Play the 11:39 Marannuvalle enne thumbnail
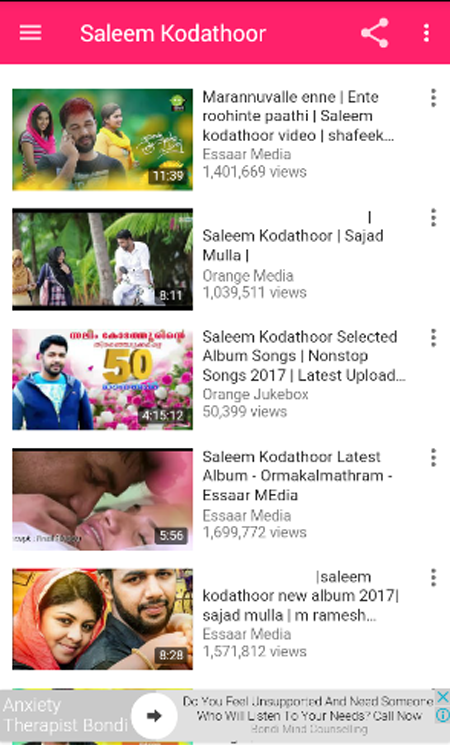Screen dimensions: 450x745 (103, 140)
